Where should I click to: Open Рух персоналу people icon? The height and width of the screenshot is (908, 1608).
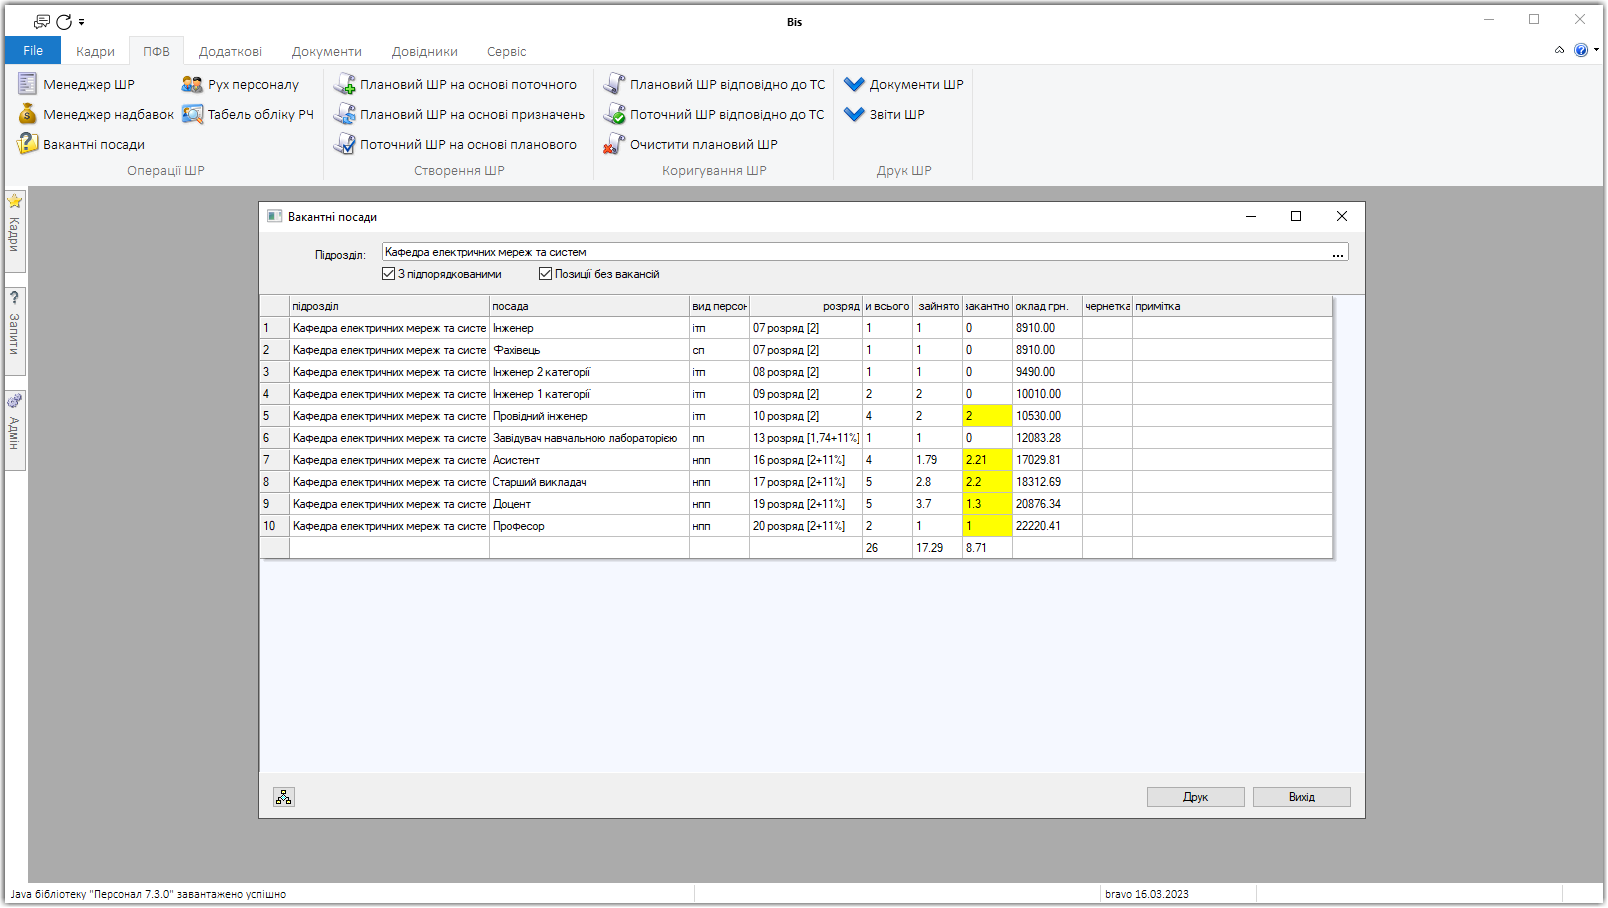pos(192,84)
